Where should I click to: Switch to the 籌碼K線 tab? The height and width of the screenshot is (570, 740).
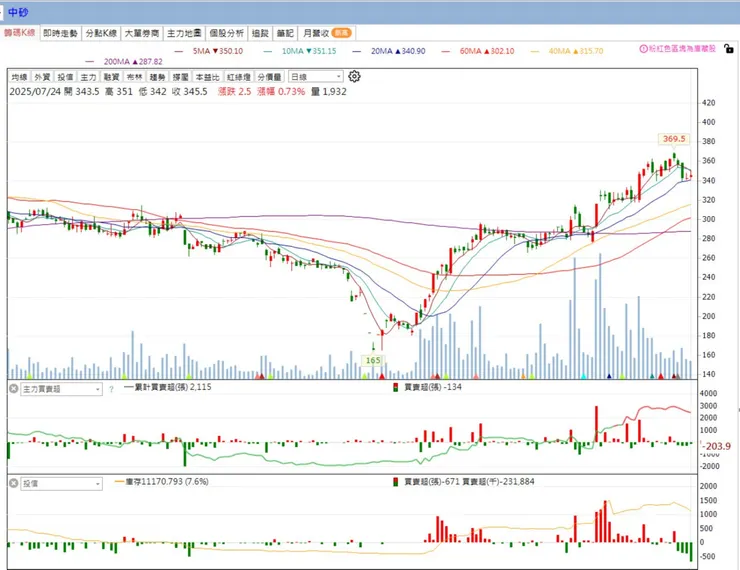[x=20, y=33]
